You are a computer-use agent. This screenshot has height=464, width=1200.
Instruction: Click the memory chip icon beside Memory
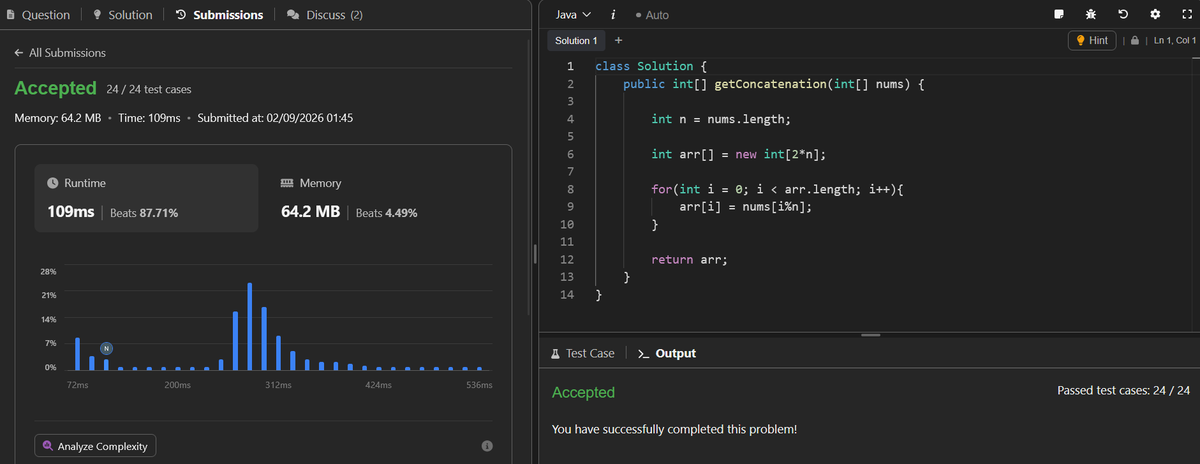pos(288,183)
